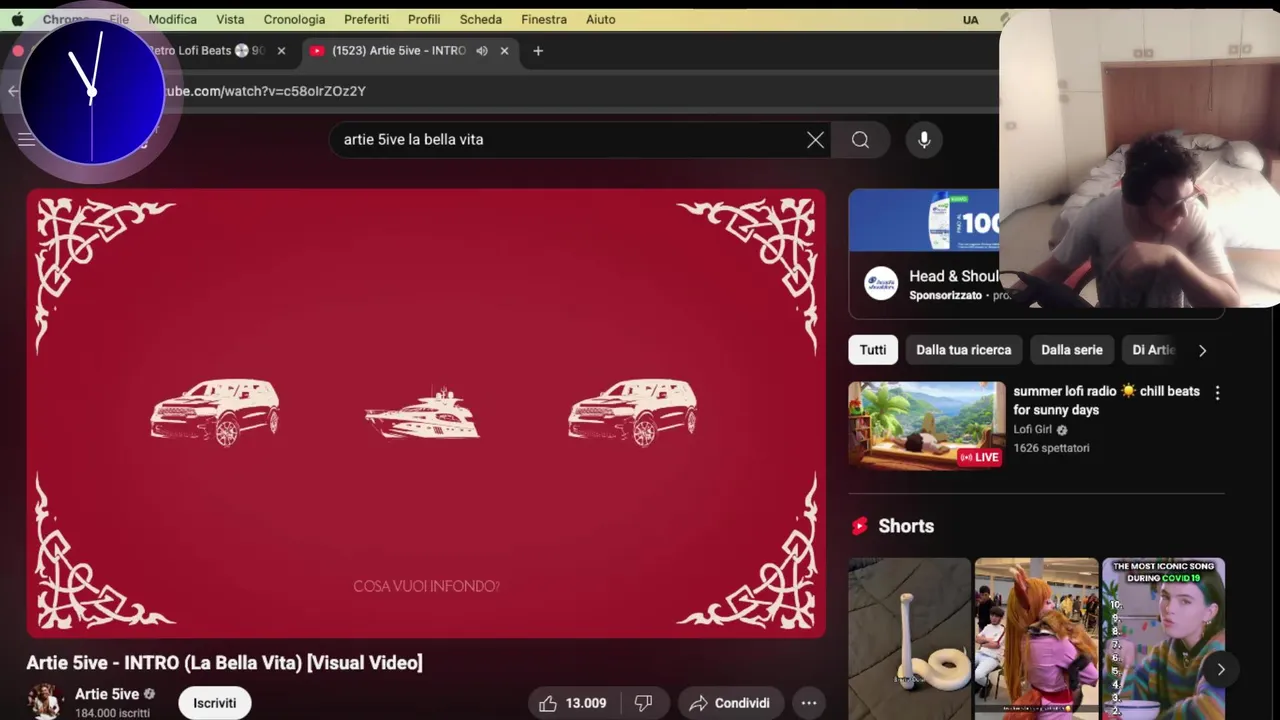Like the video with 13.009 likes

pyautogui.click(x=574, y=703)
